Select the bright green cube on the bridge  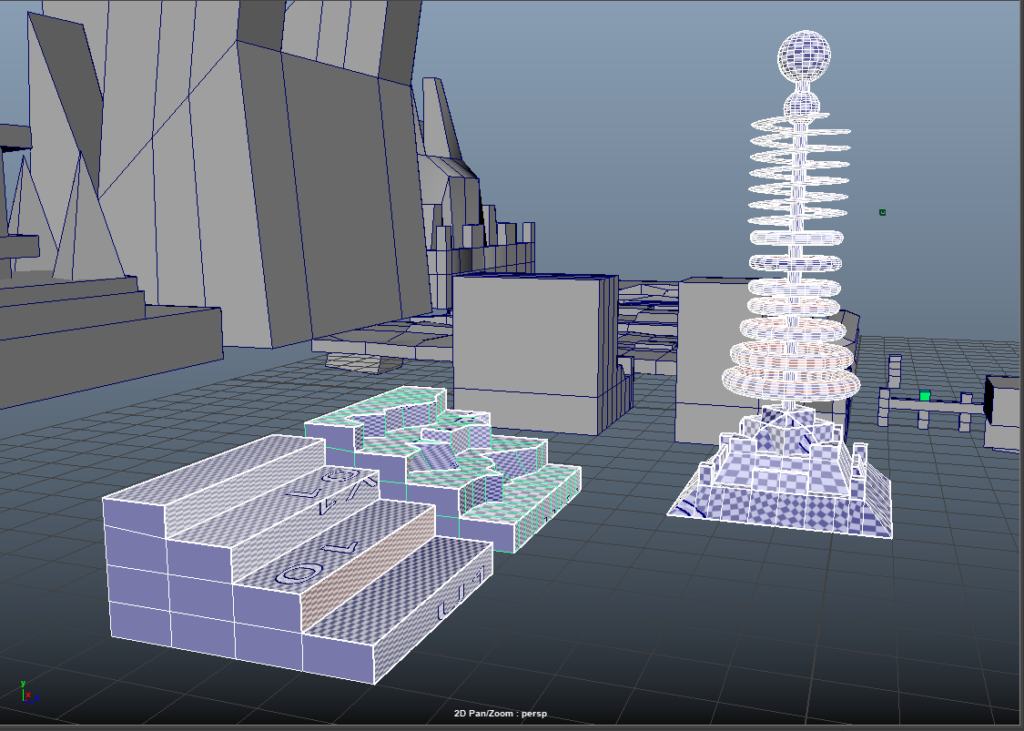tap(925, 396)
